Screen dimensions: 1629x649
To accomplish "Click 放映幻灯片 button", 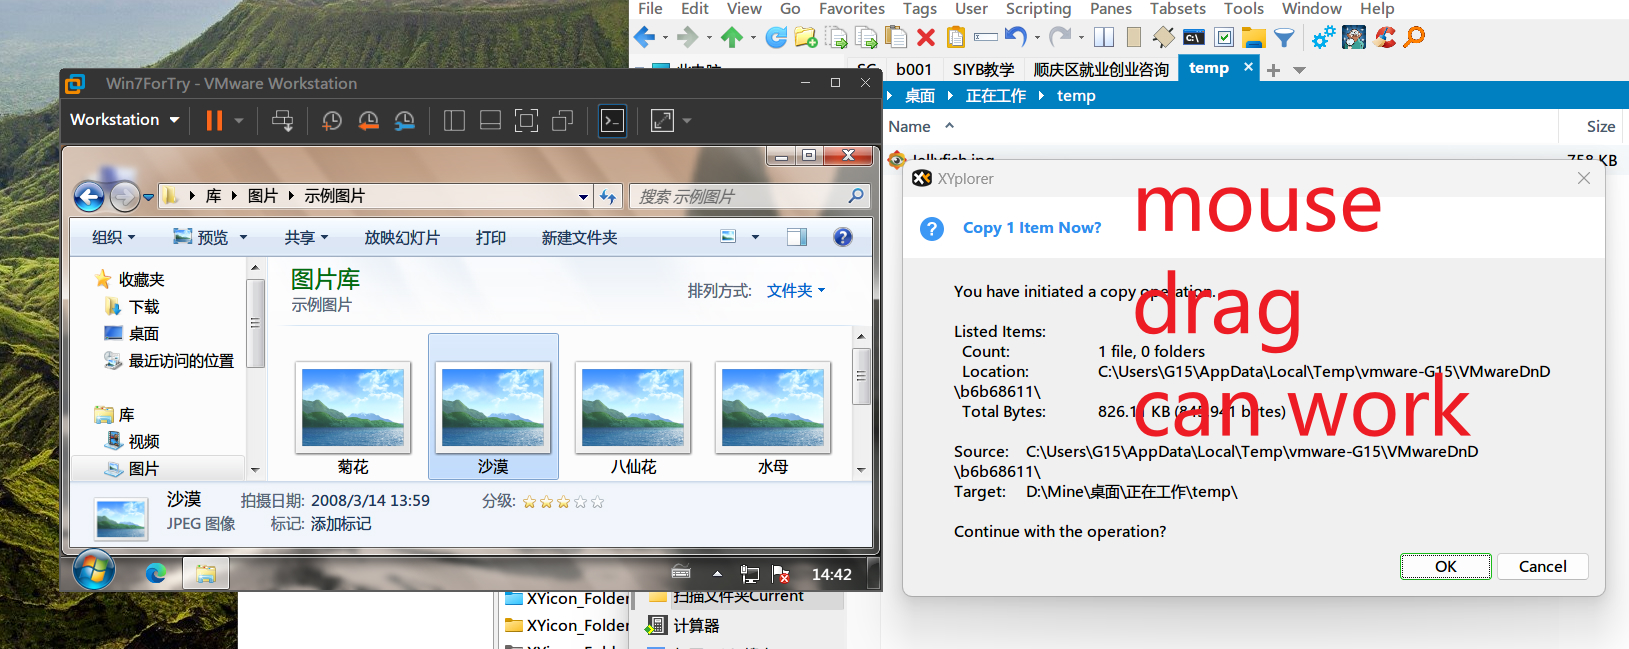I will coord(402,238).
